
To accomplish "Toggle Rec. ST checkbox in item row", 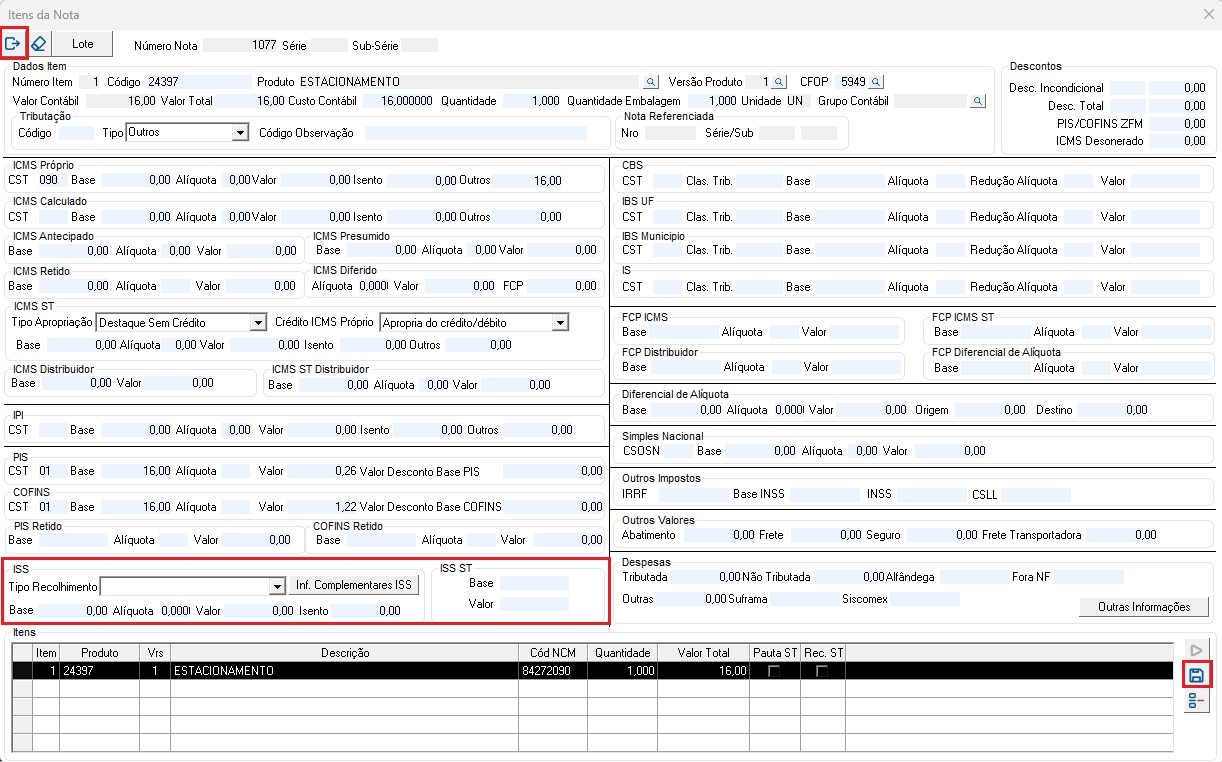I will [823, 671].
